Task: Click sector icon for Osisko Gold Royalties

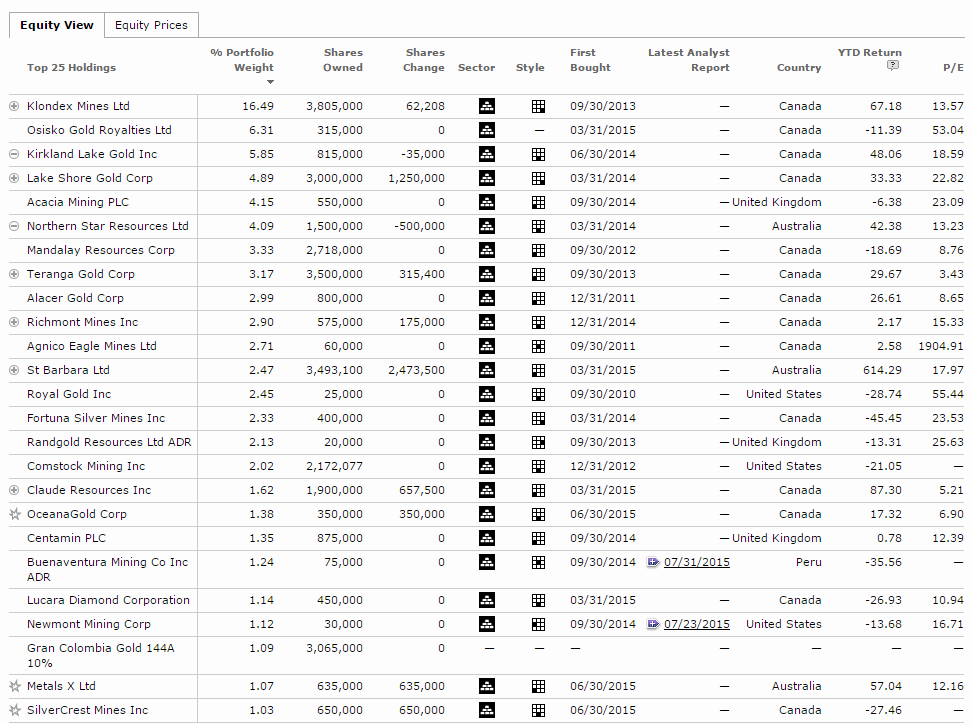Action: point(487,130)
